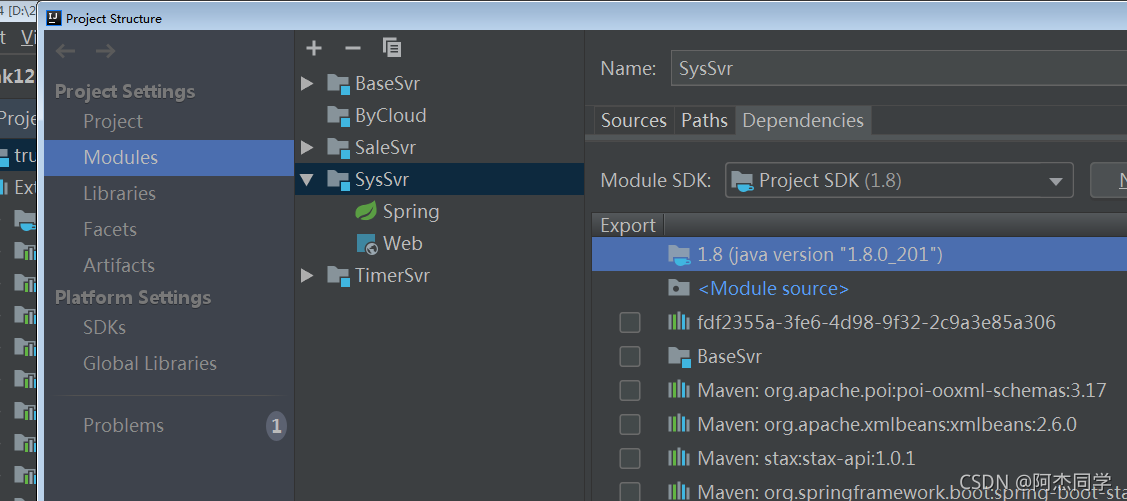
Task: Open the Problems section
Action: [x=124, y=426]
